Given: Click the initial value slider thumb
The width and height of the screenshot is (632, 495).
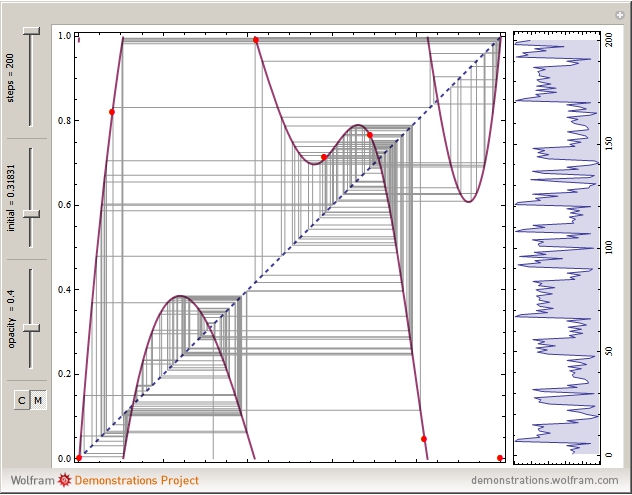Looking at the screenshot, I should coord(31,214).
